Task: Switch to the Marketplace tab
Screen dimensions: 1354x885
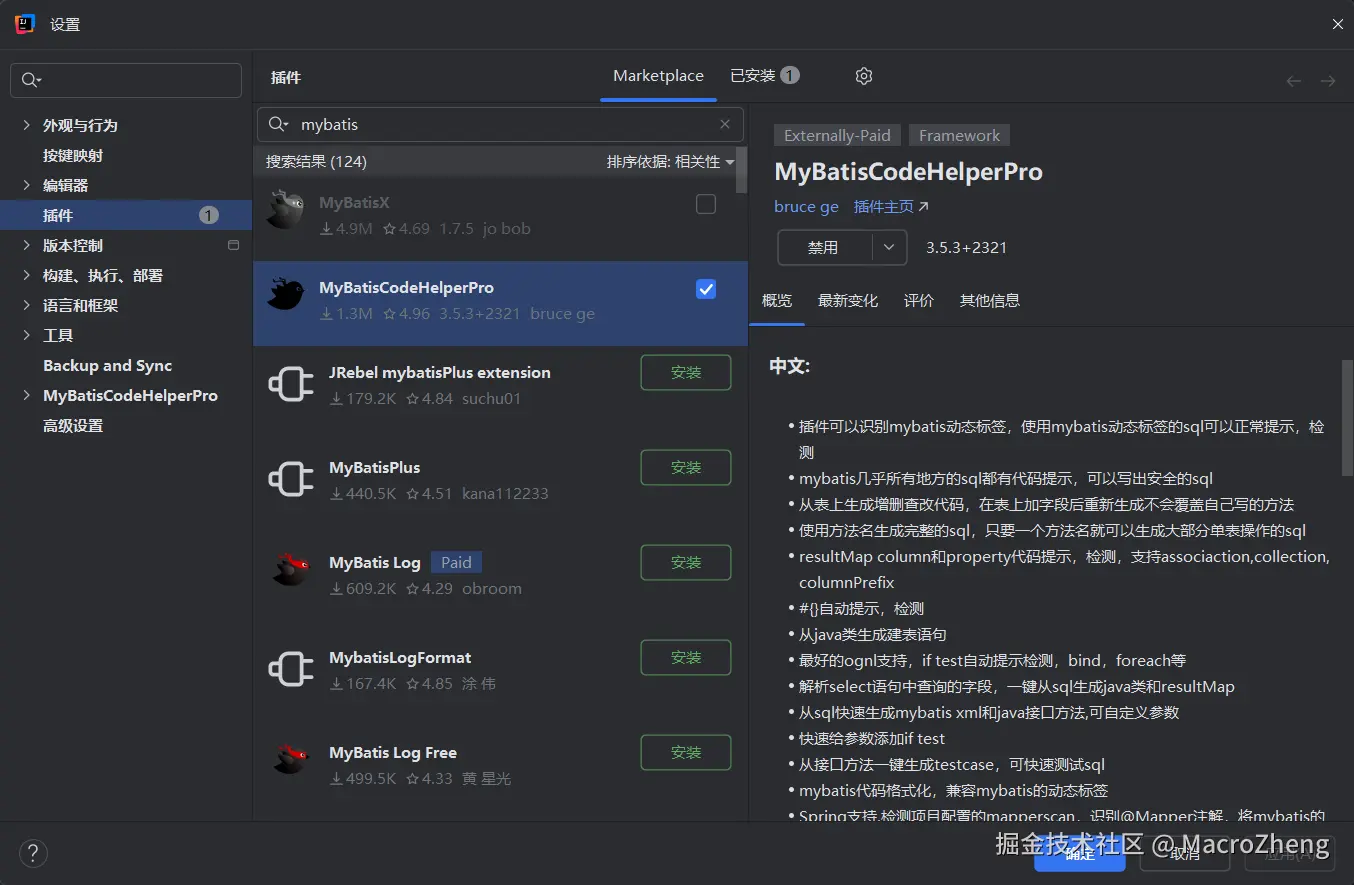Action: coord(658,76)
